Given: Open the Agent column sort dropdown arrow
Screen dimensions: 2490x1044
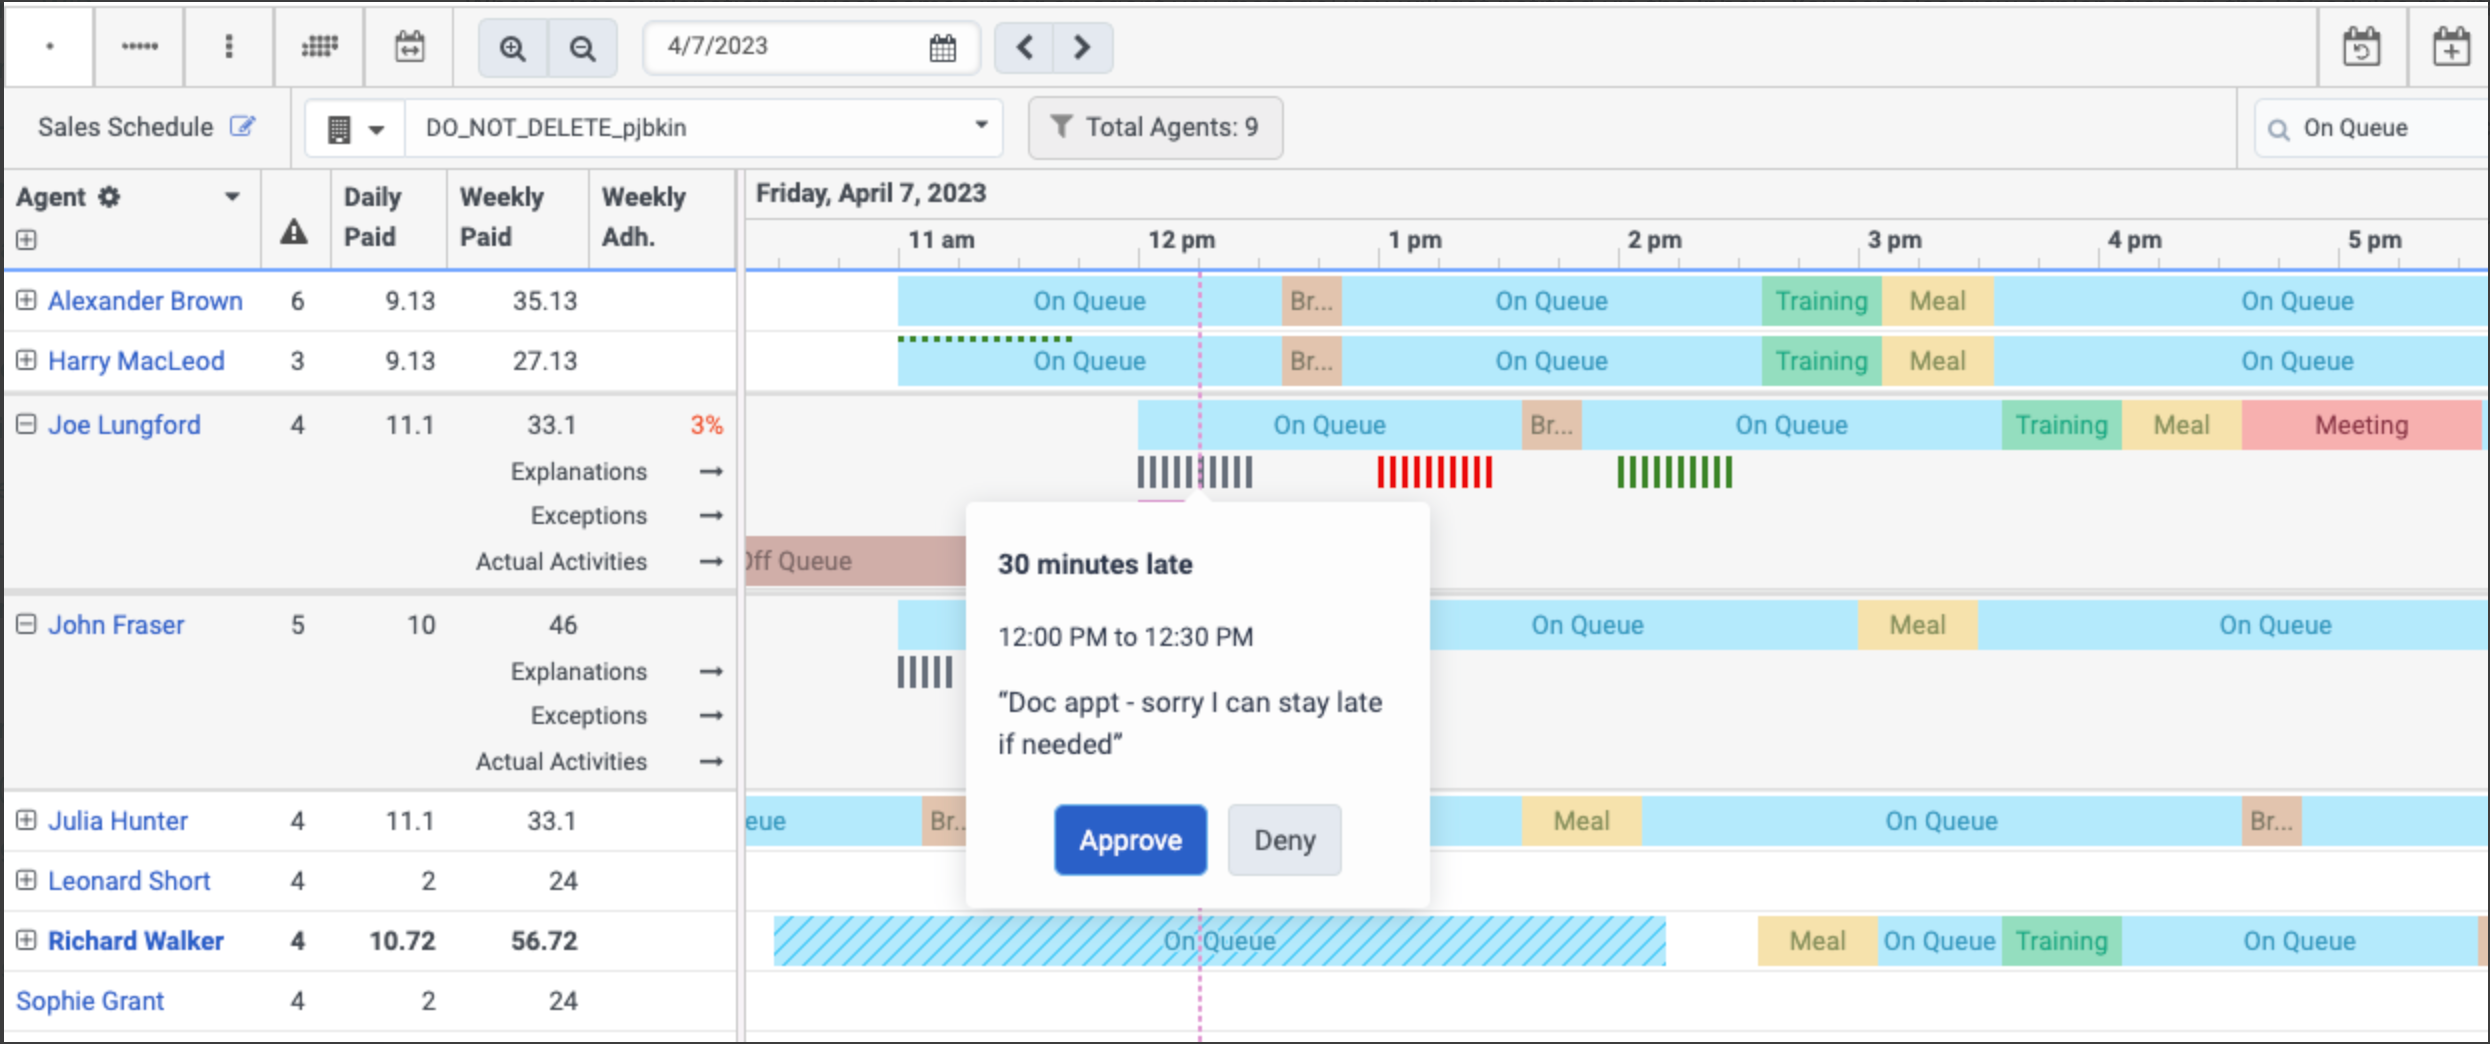Looking at the screenshot, I should click(232, 197).
